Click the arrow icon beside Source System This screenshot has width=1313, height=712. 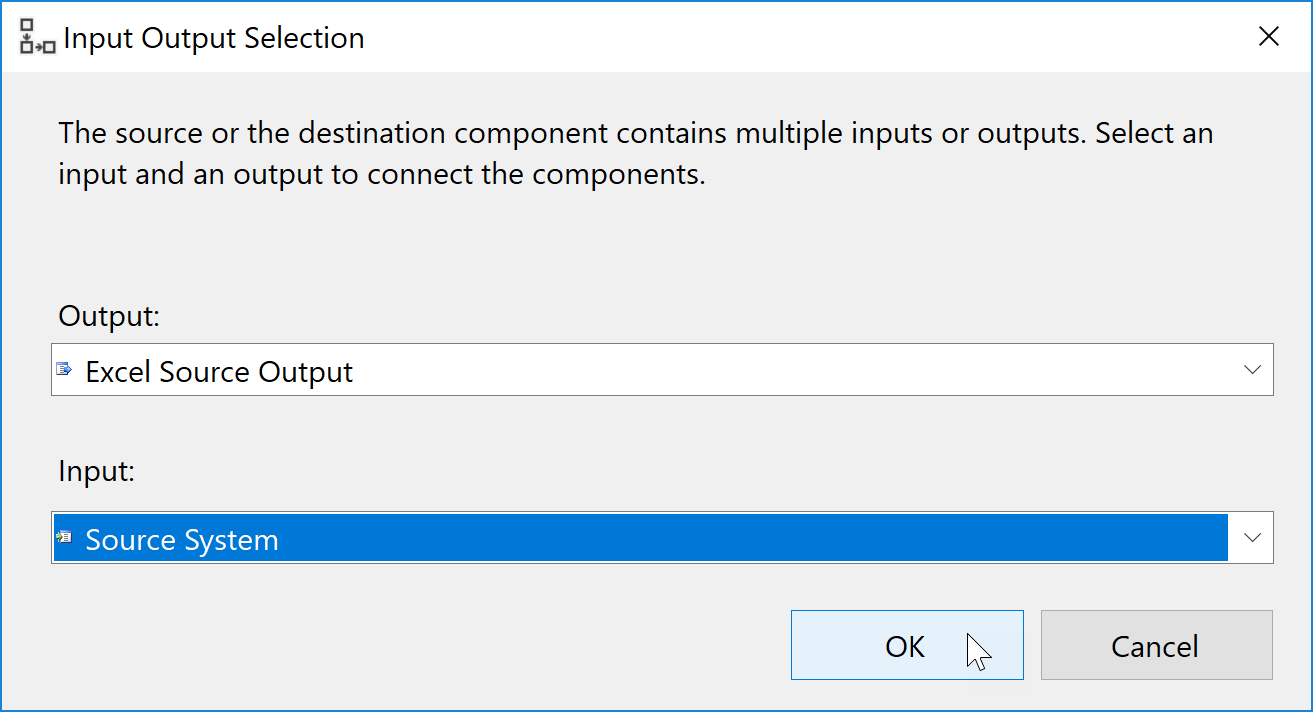[x=65, y=537]
